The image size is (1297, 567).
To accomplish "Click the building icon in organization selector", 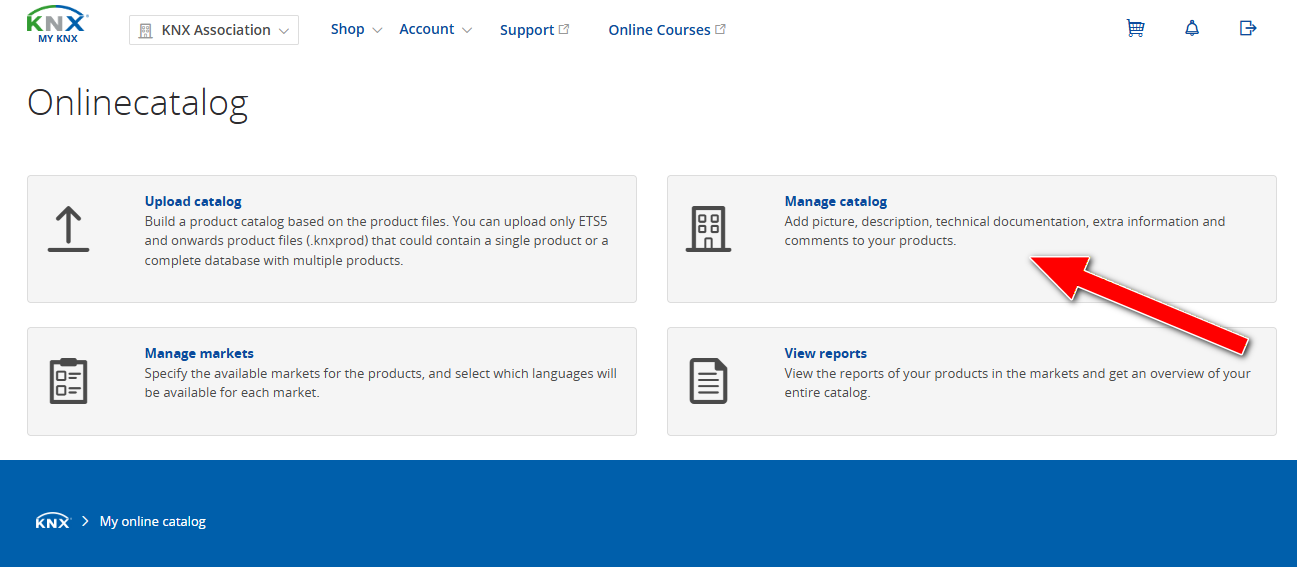I will click(146, 30).
